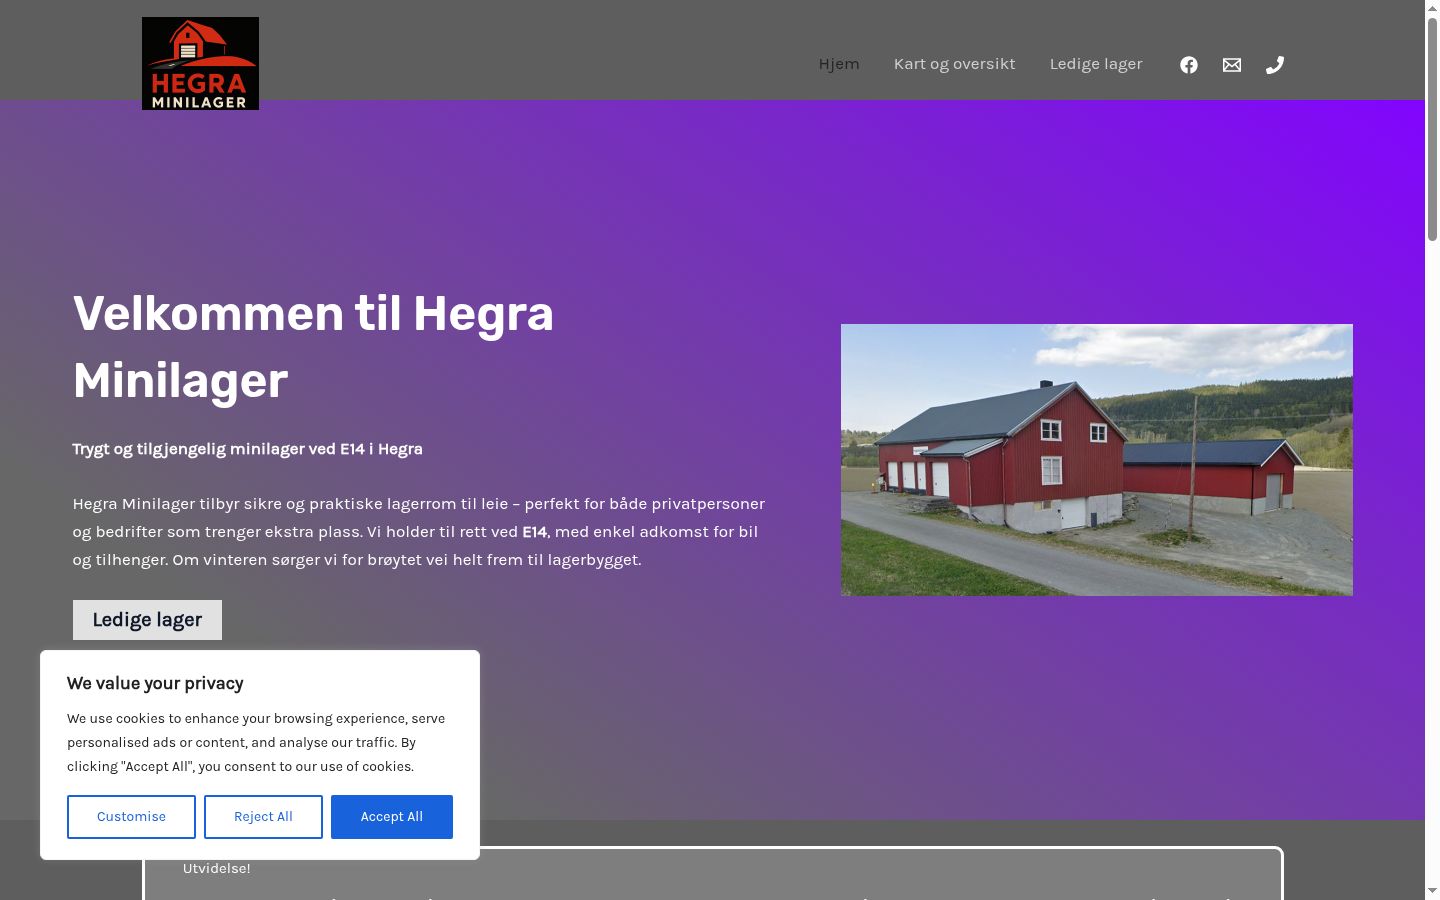Viewport: 1440px width, 900px height.
Task: Click the Utvidelse! text
Action: click(x=216, y=868)
